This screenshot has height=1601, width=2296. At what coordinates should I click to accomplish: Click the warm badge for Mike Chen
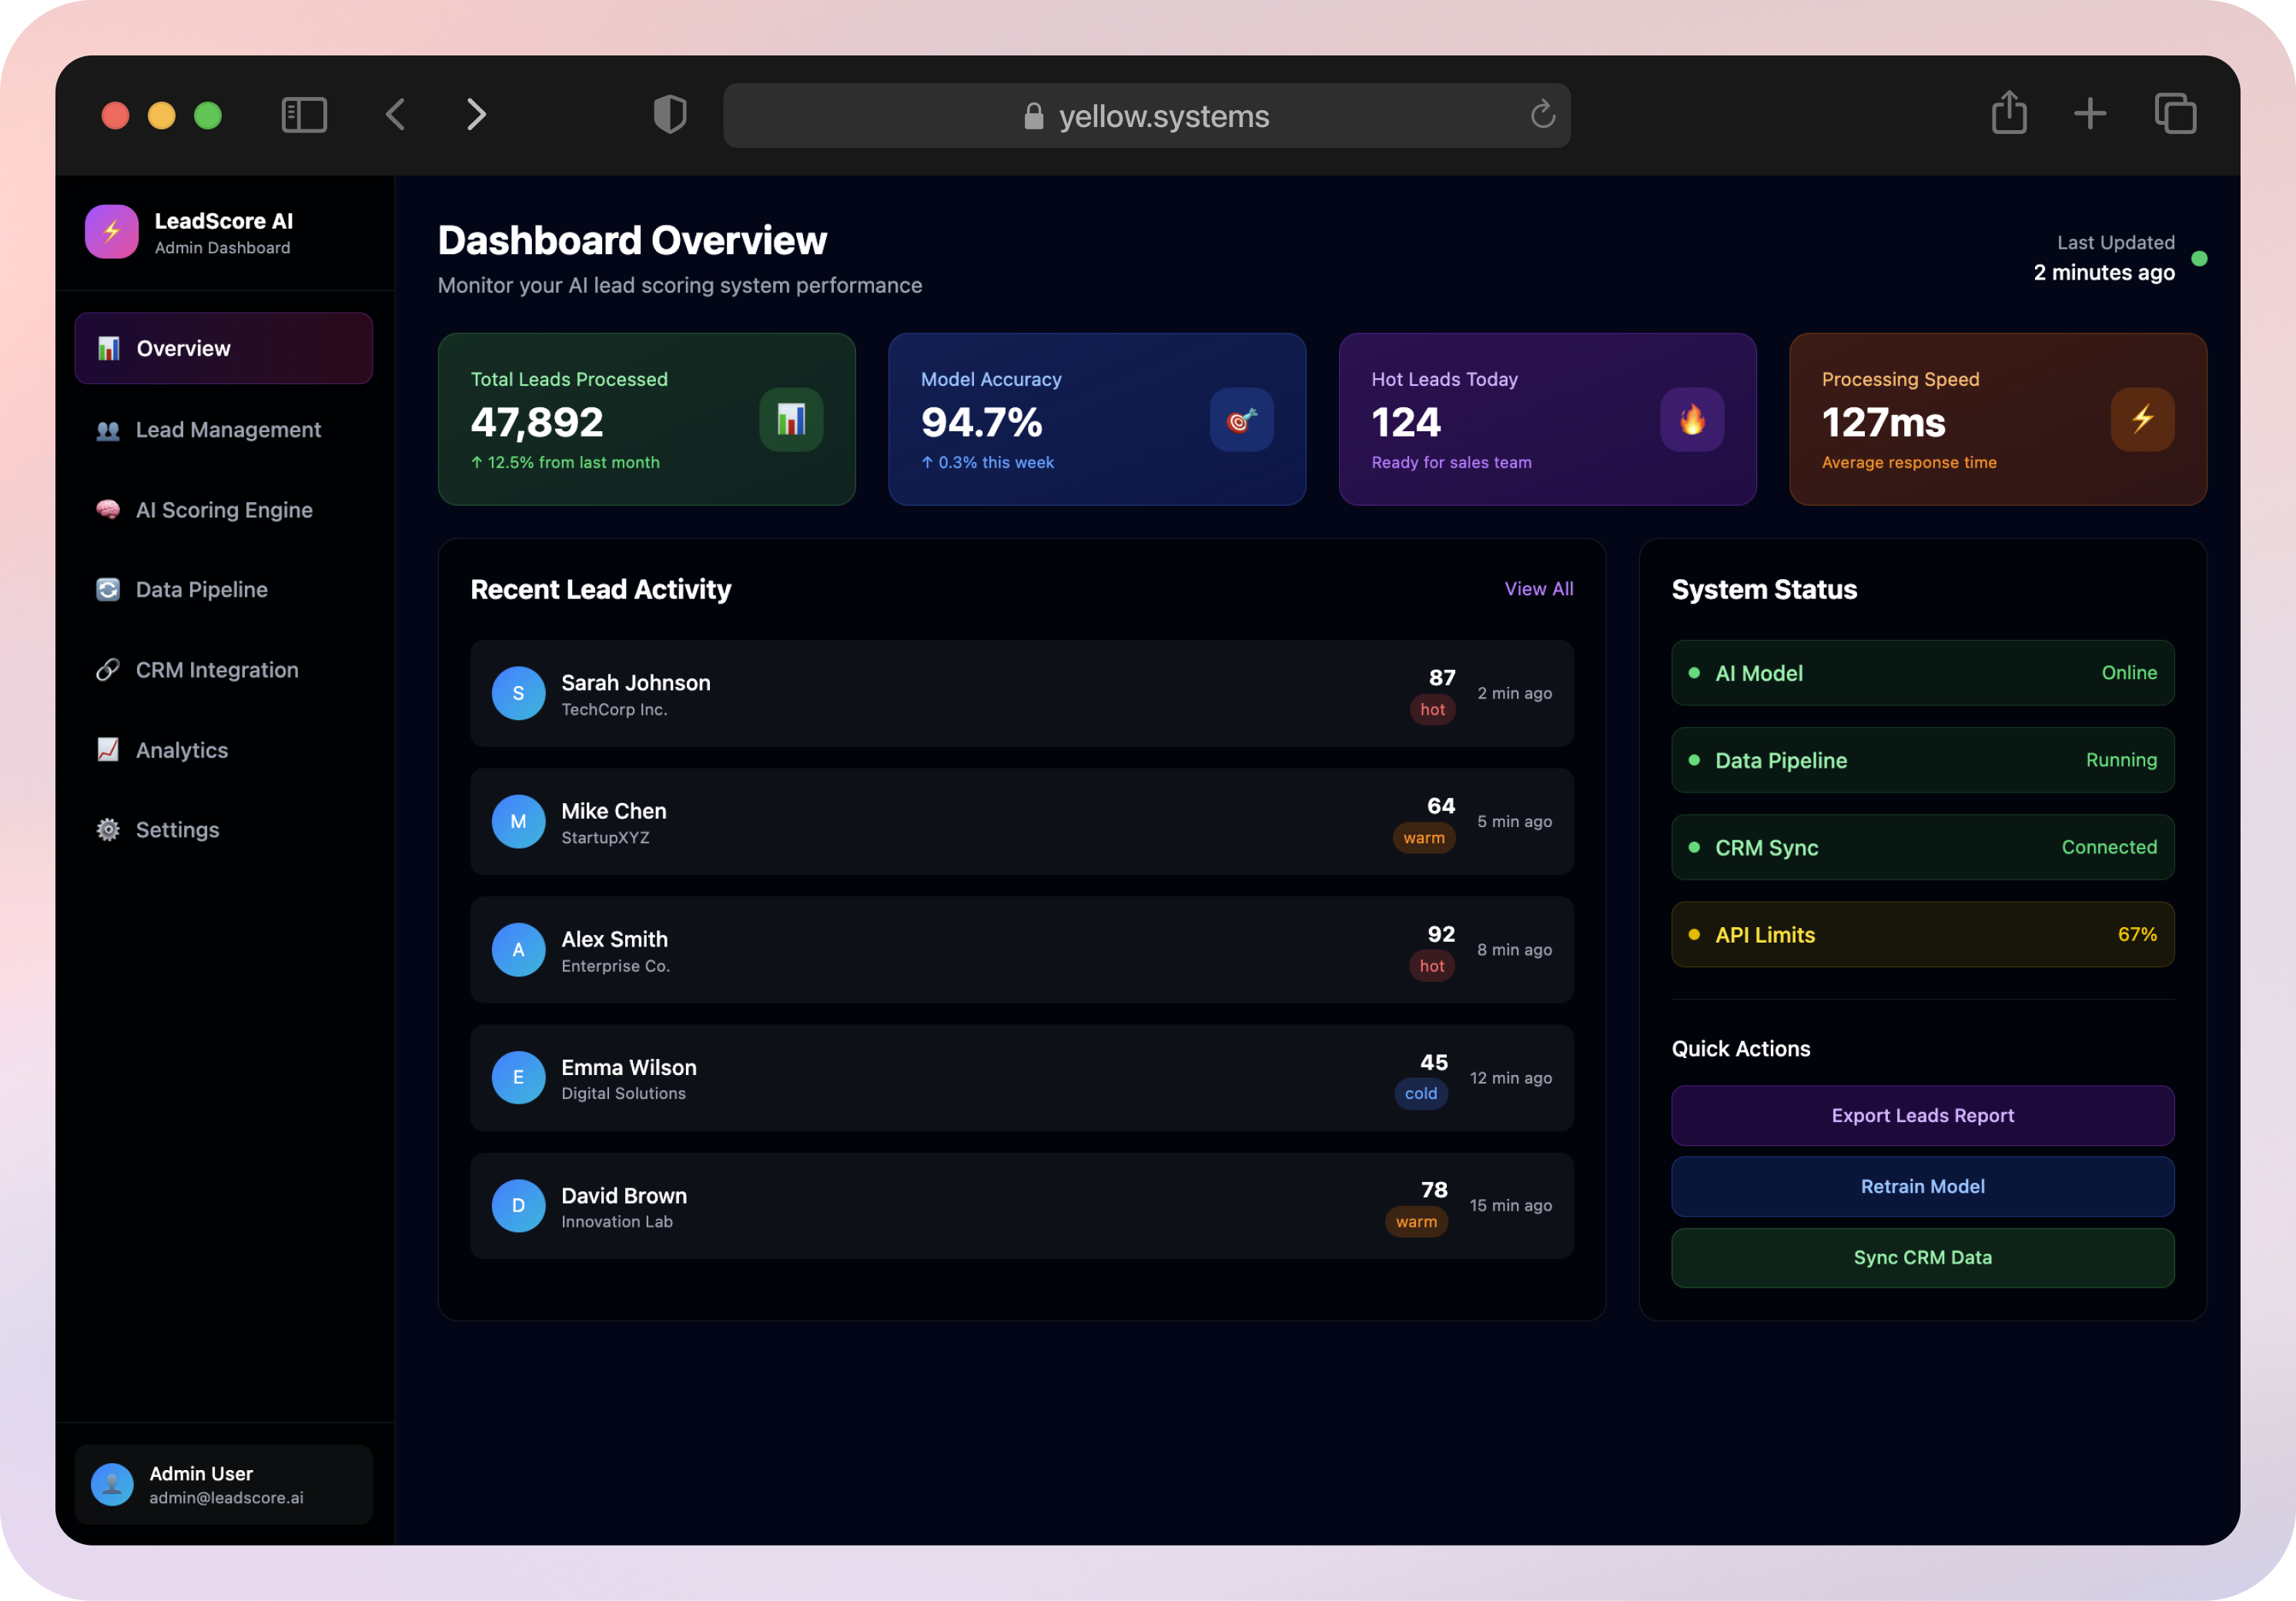click(1423, 838)
